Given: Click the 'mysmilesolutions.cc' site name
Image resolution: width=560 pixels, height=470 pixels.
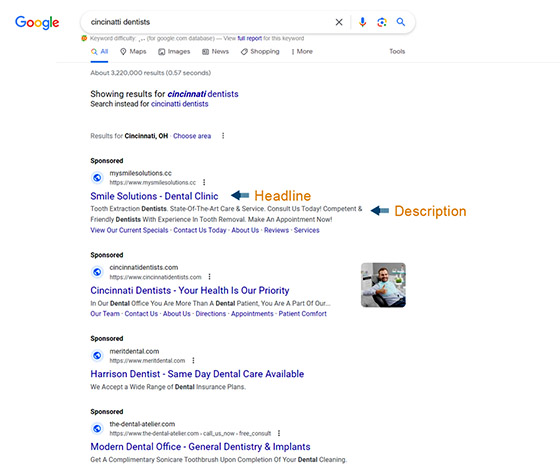Looking at the screenshot, I should (x=140, y=173).
